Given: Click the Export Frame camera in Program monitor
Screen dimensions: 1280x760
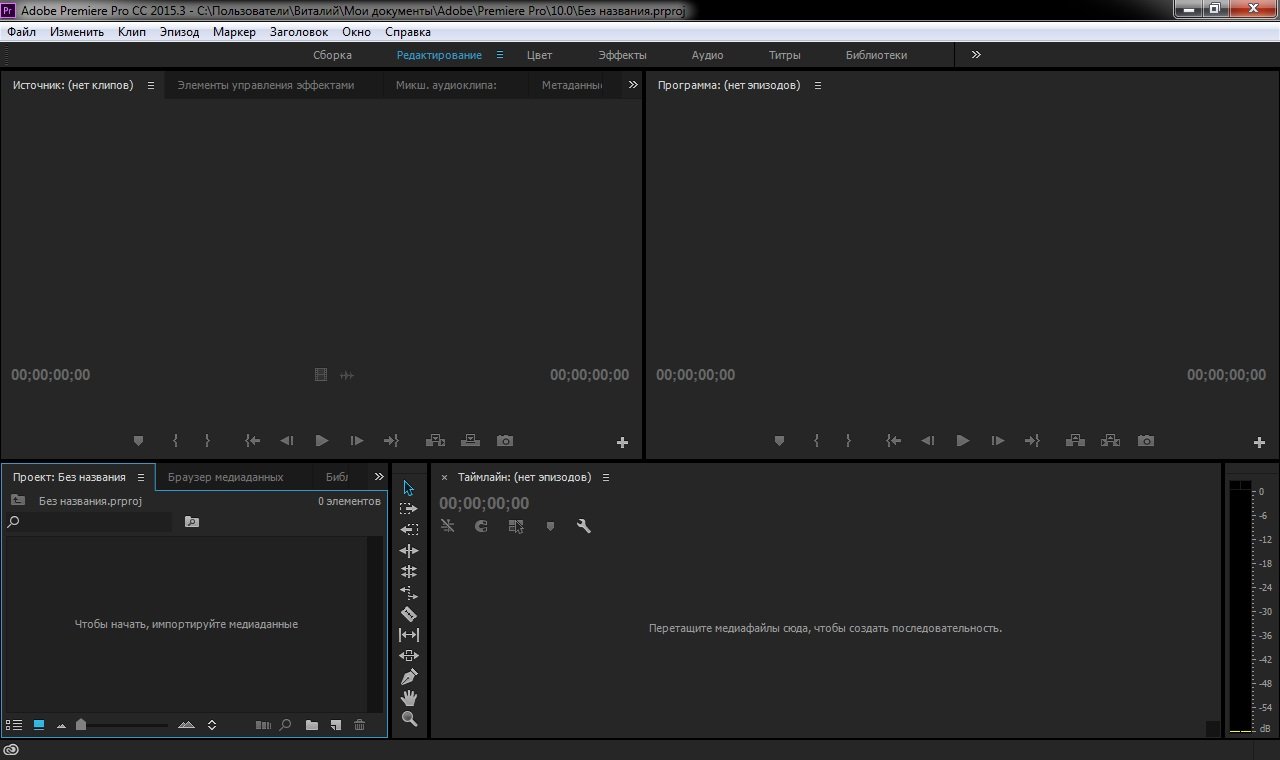Looking at the screenshot, I should 1146,441.
